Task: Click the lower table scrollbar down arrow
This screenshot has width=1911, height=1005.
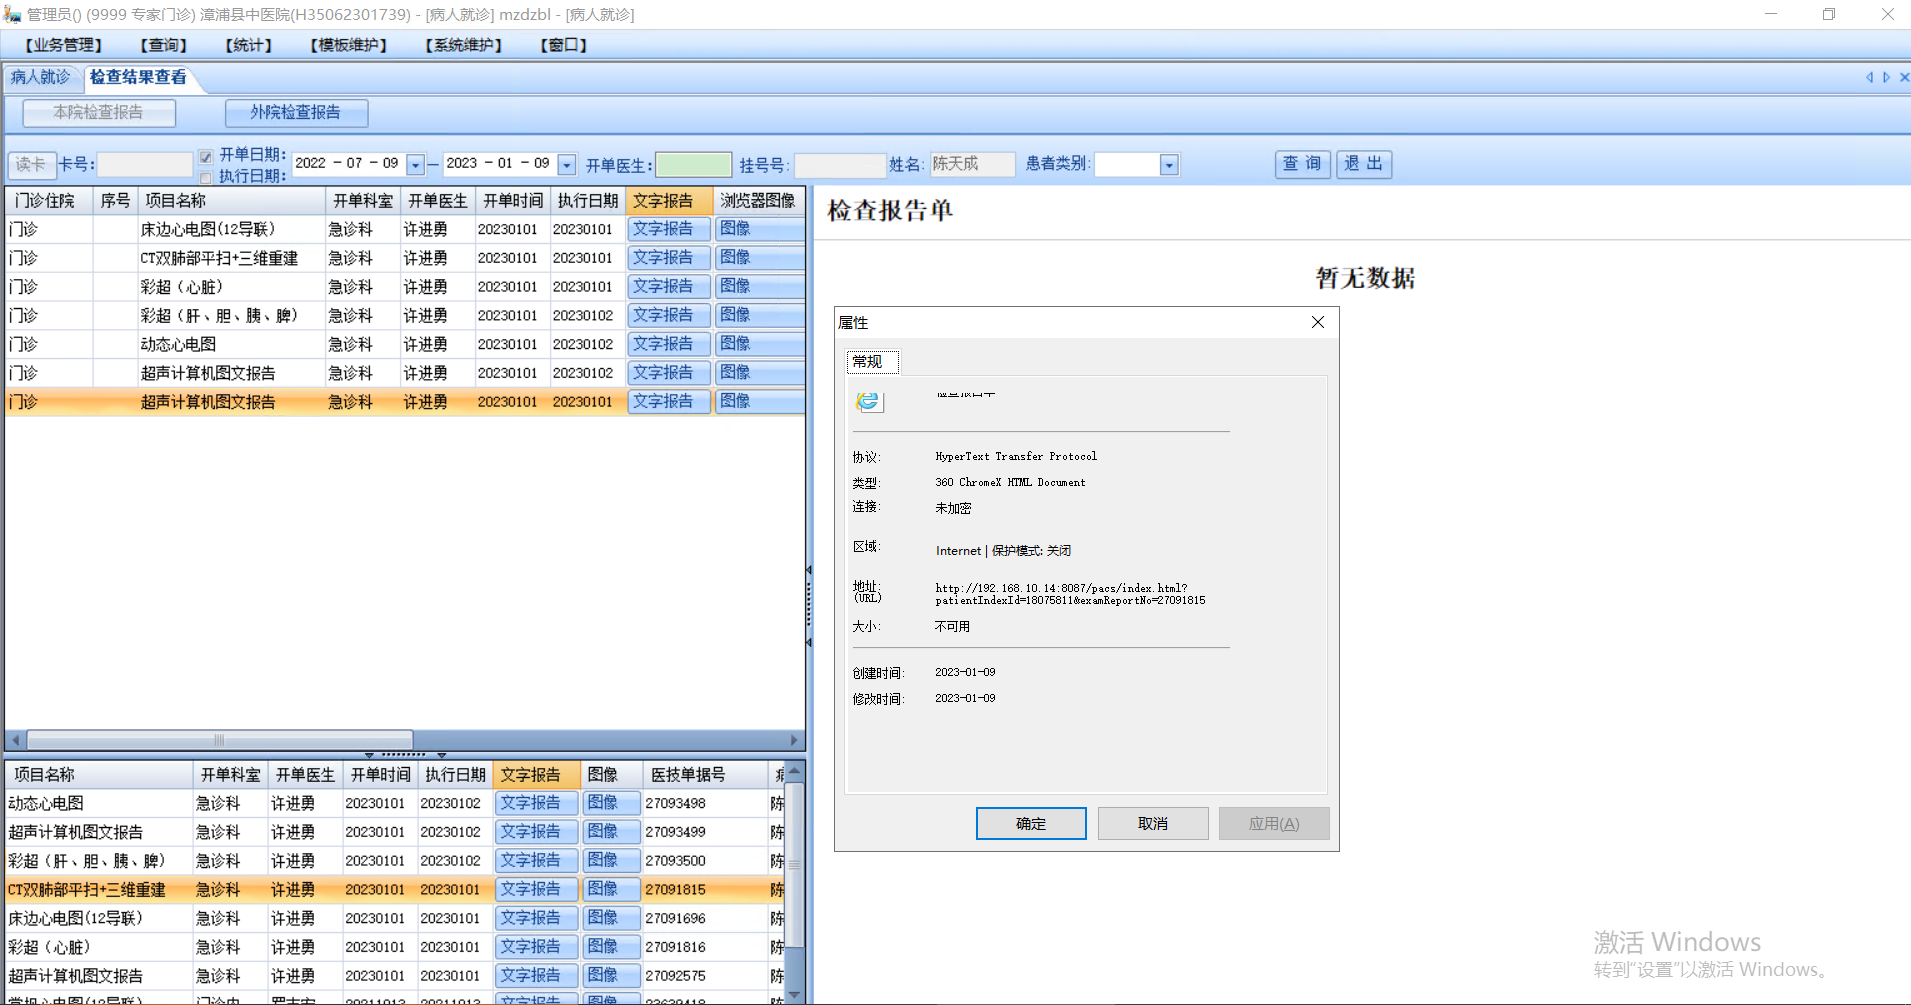Action: [x=795, y=995]
